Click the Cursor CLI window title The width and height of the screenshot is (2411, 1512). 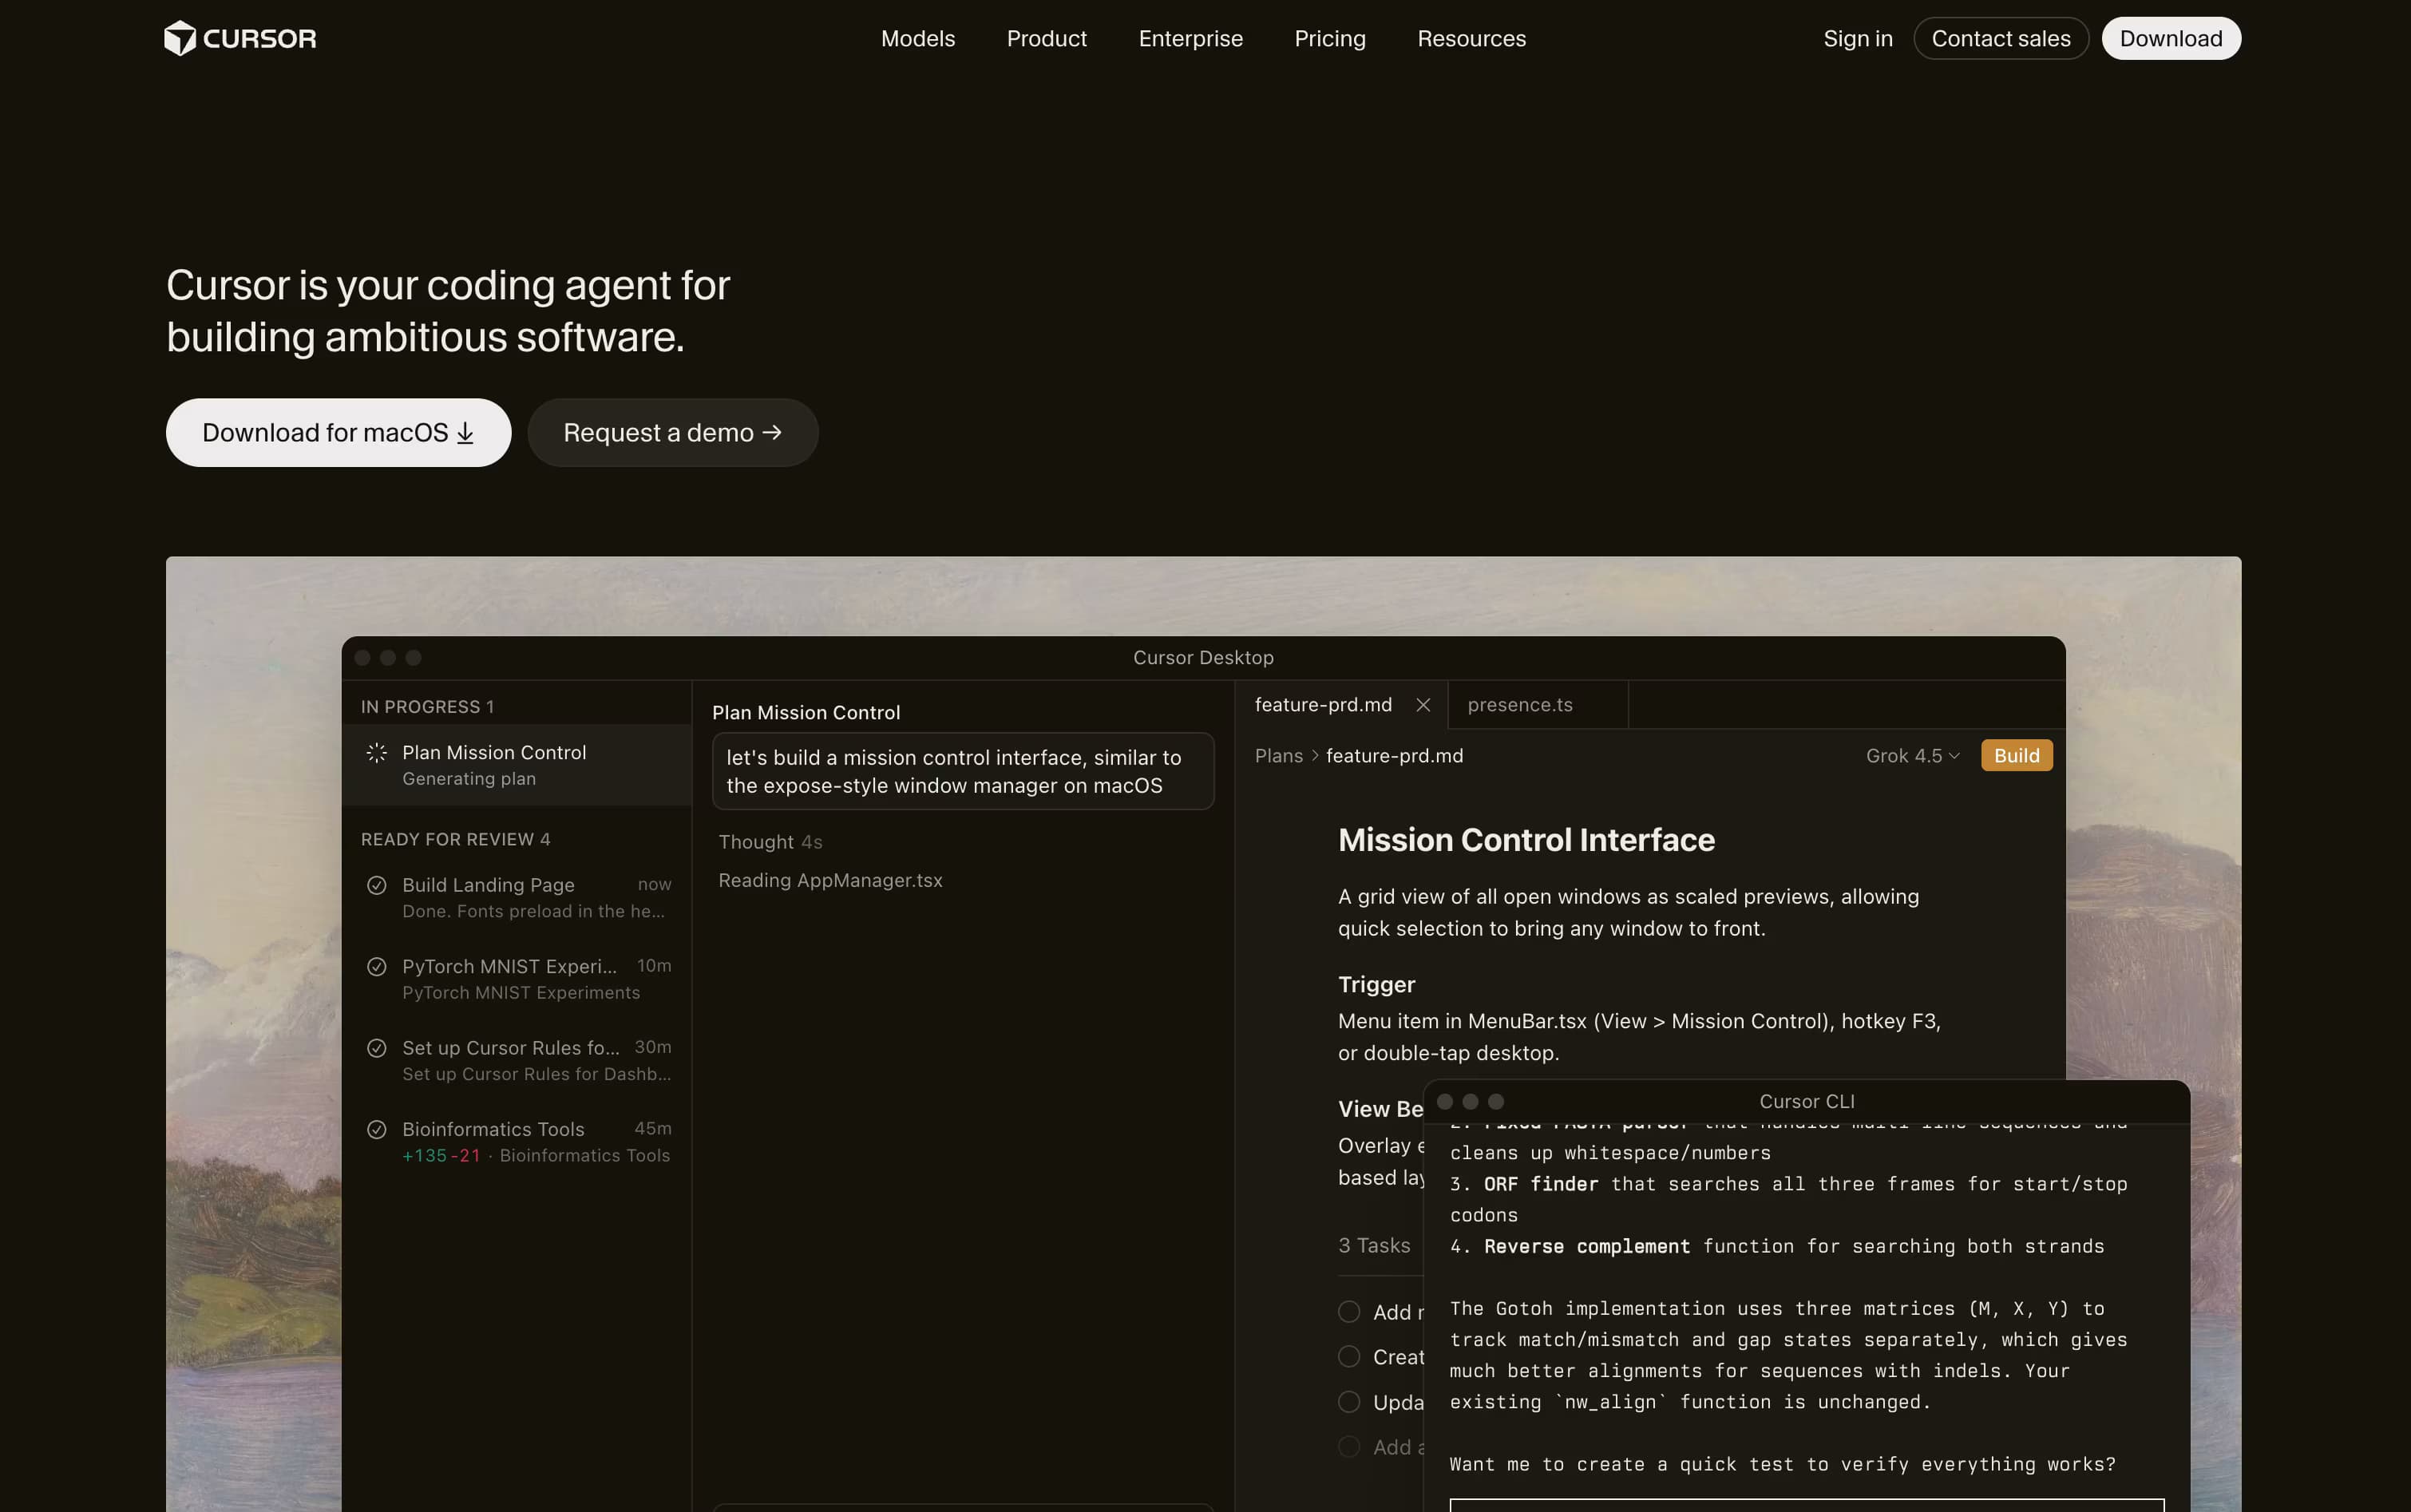[x=1806, y=1101]
